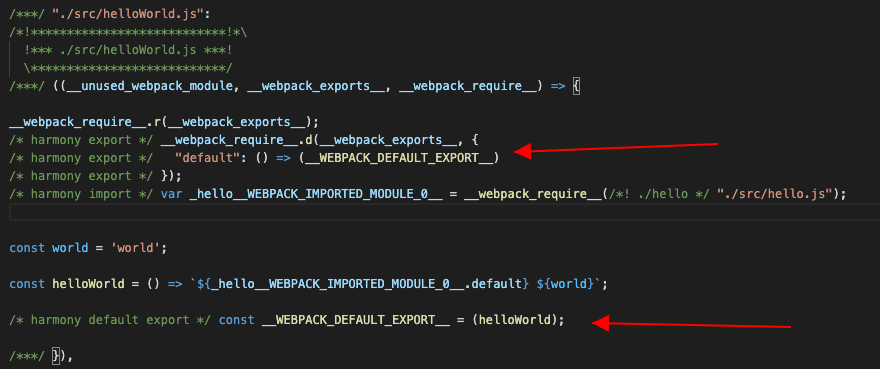Click the !*** ./src/helloWorld.js ***! comment line
This screenshot has height=369, width=880.
click(x=128, y=50)
